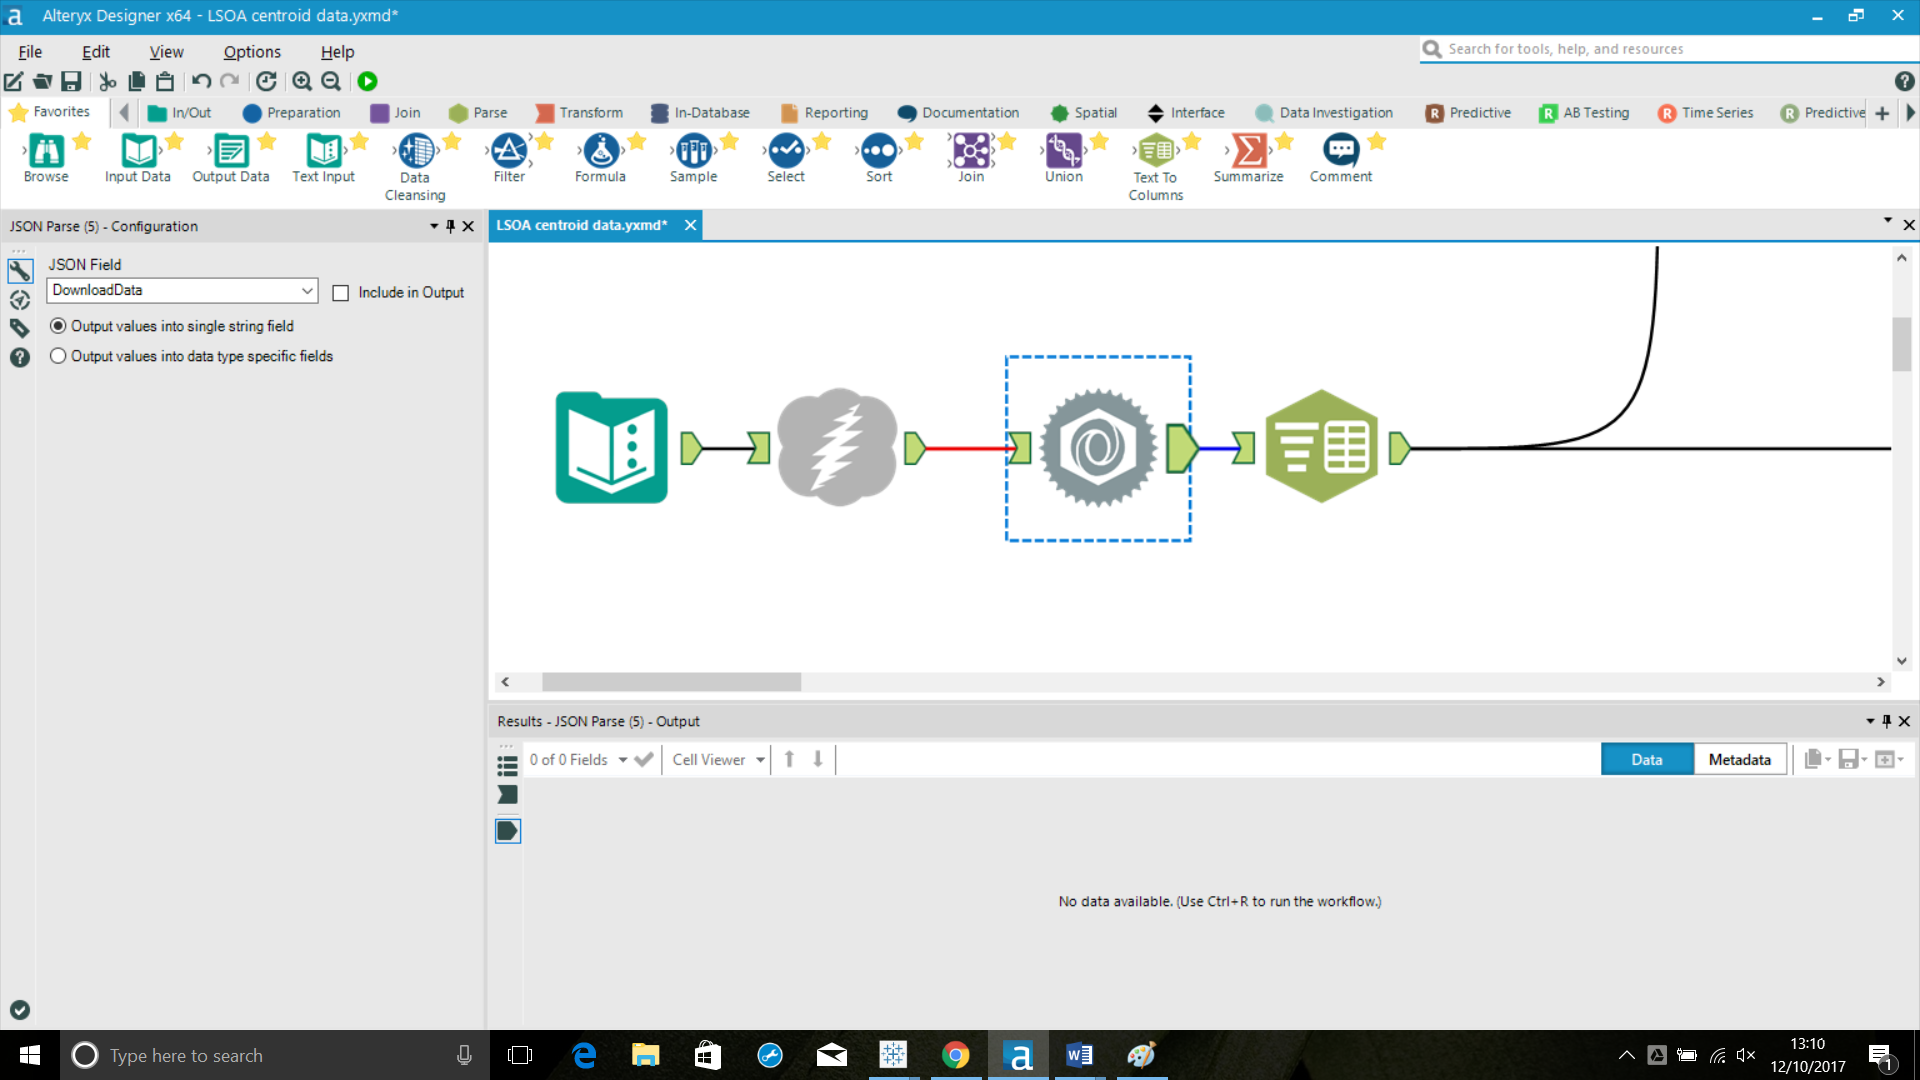
Task: Open Google Chrome from taskbar
Action: [x=956, y=1055]
